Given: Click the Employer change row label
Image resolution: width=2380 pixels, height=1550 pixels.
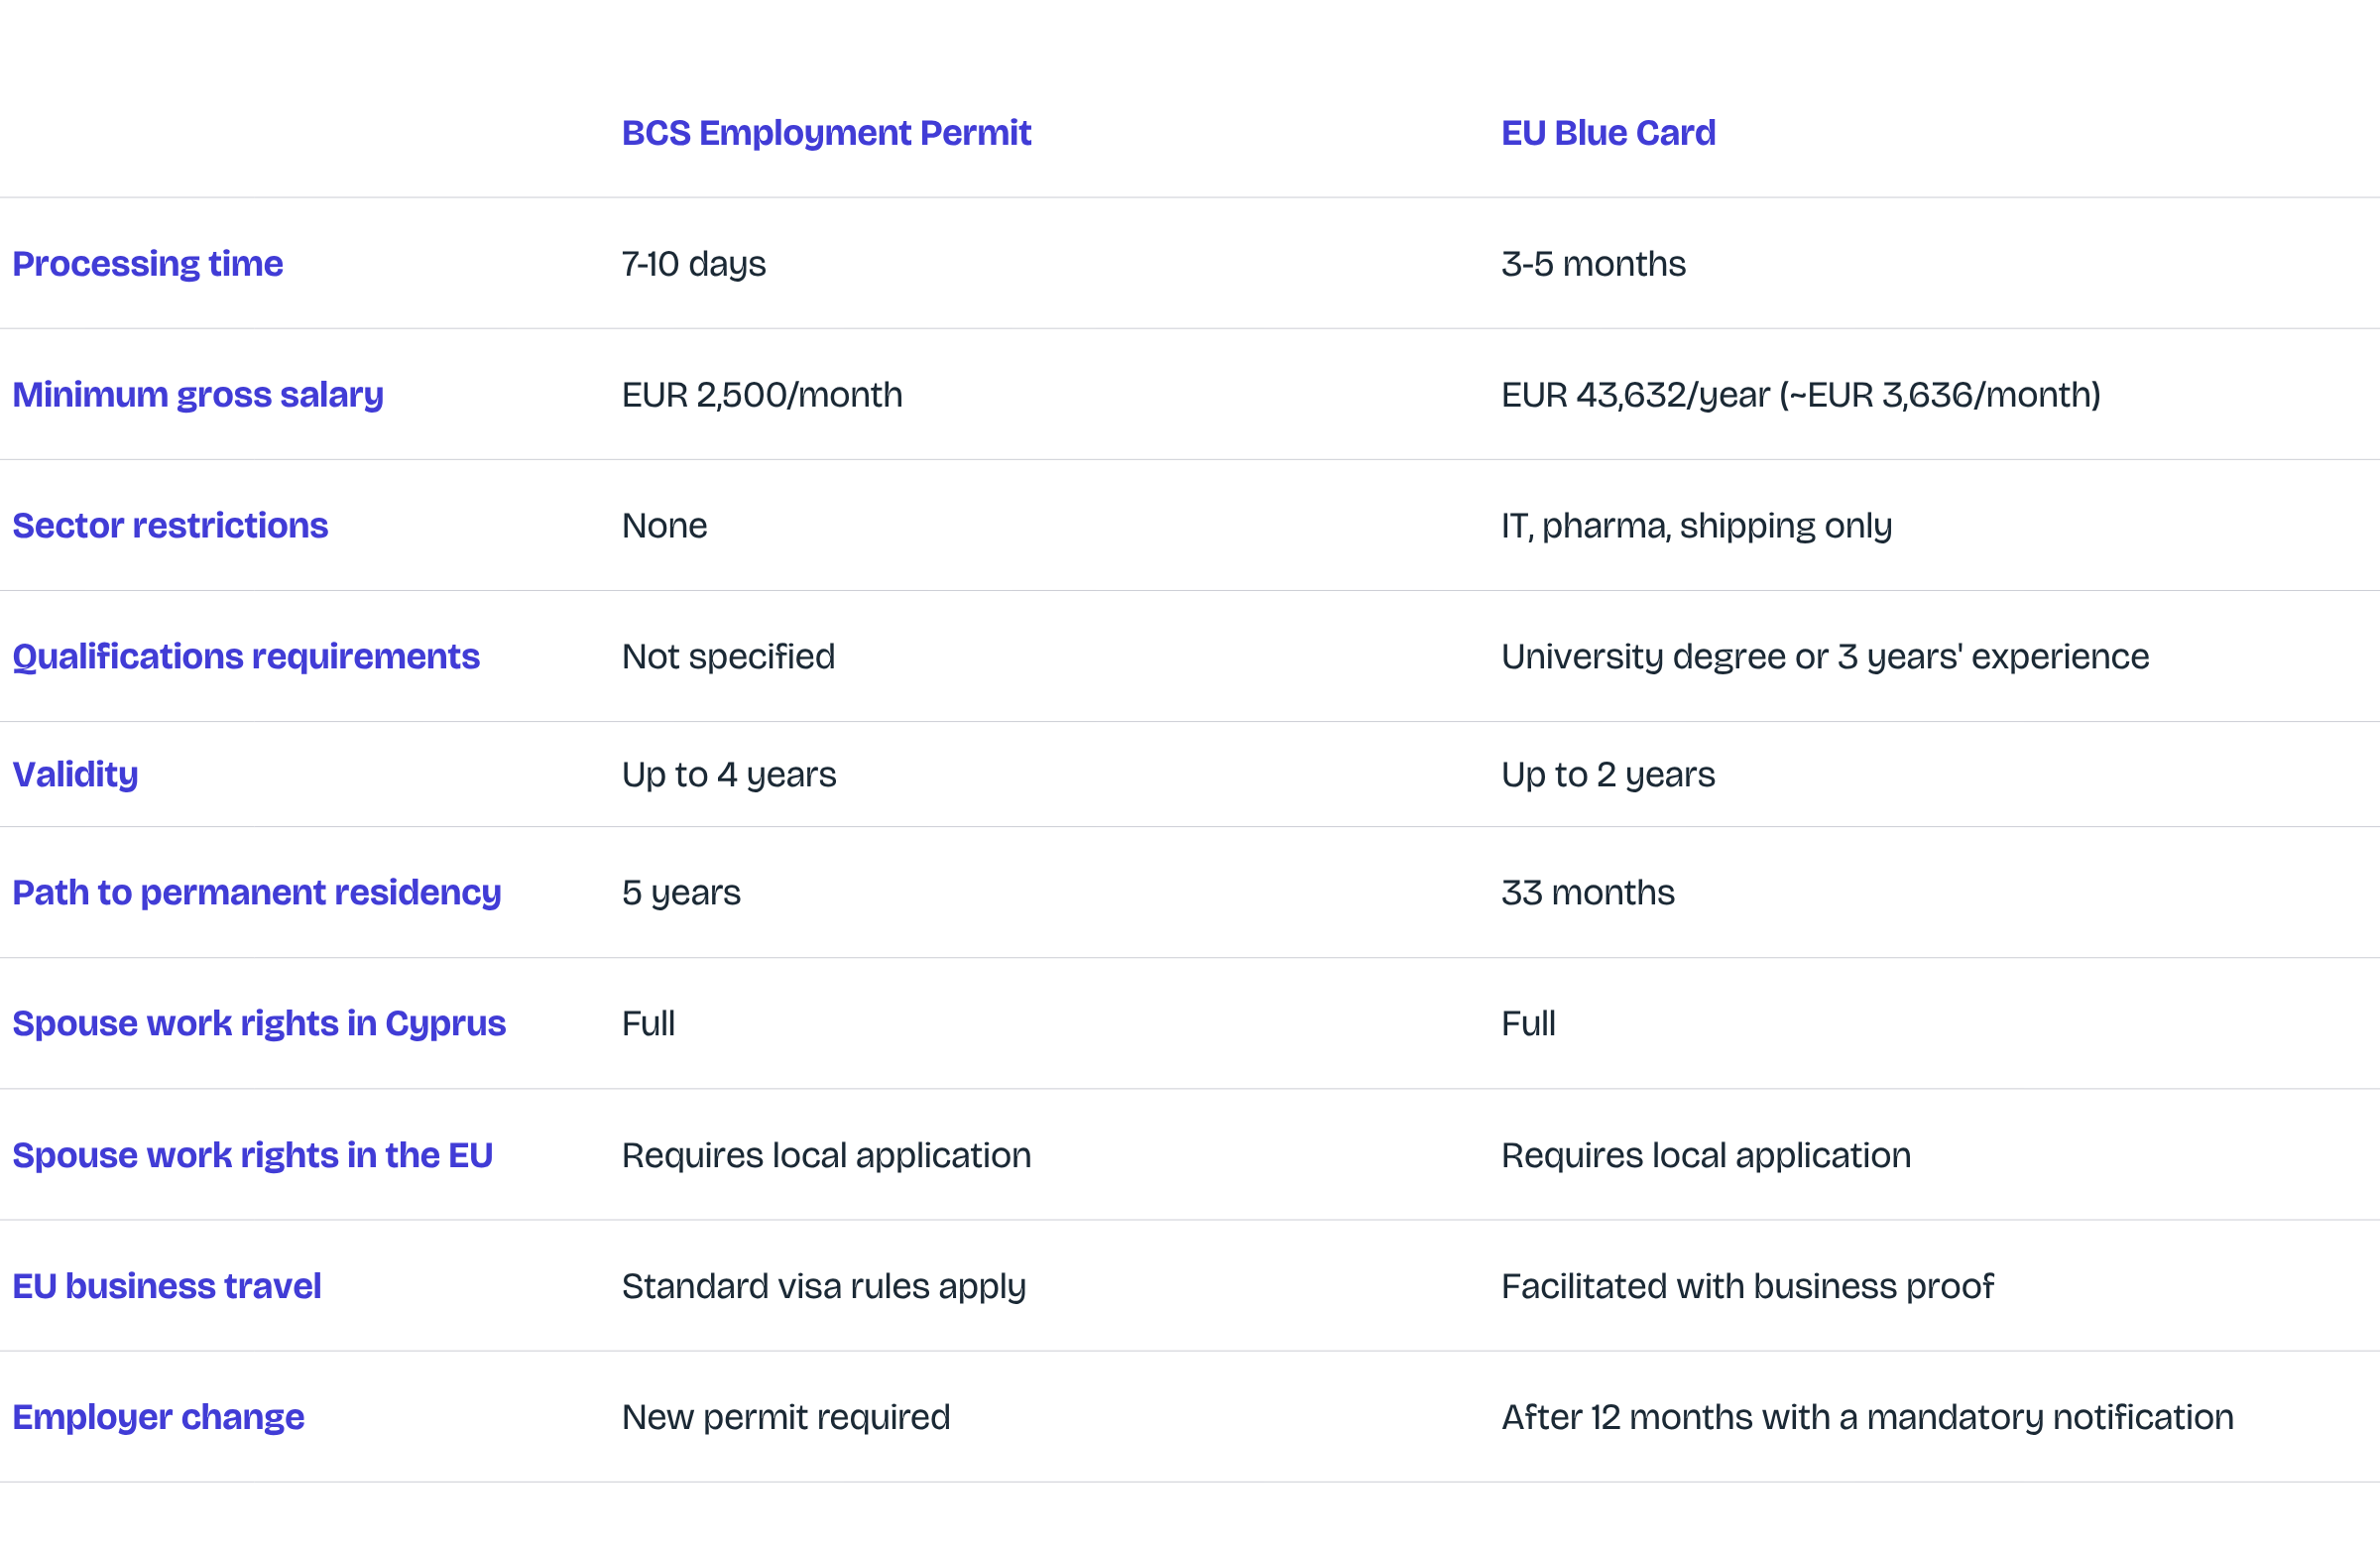Looking at the screenshot, I should click(158, 1418).
